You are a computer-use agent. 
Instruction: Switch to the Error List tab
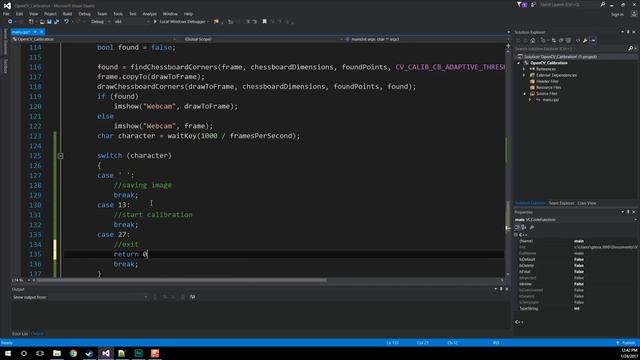pyautogui.click(x=20, y=334)
